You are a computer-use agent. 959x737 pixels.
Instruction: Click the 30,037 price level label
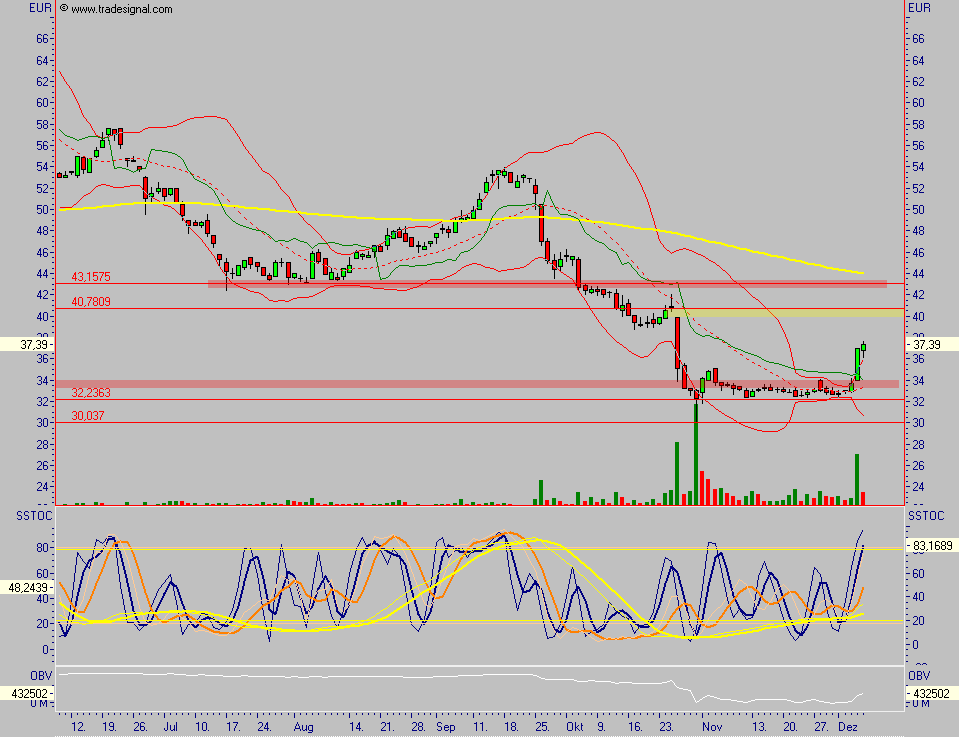pyautogui.click(x=87, y=416)
